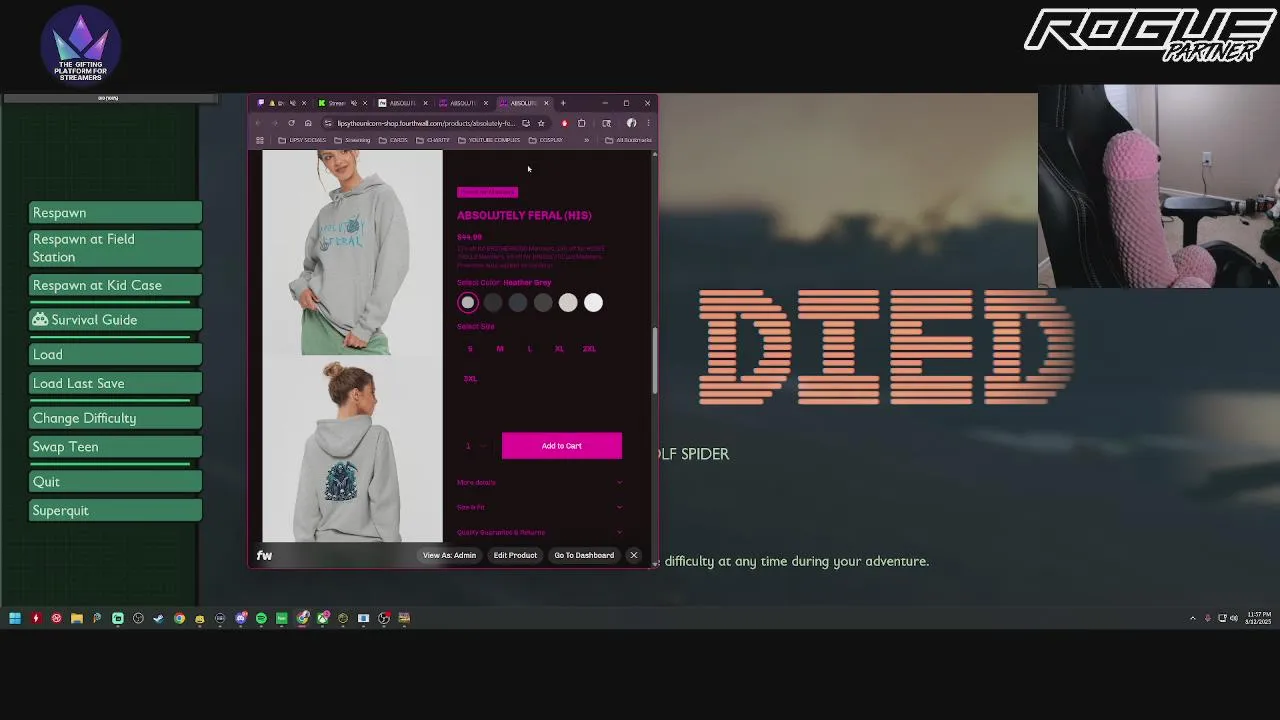Click Quit in the game menu
The height and width of the screenshot is (720, 1280).
click(115, 482)
